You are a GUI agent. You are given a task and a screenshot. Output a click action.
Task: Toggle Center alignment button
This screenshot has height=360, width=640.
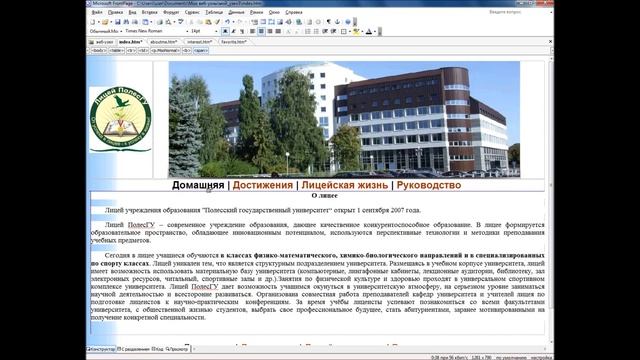click(x=261, y=31)
